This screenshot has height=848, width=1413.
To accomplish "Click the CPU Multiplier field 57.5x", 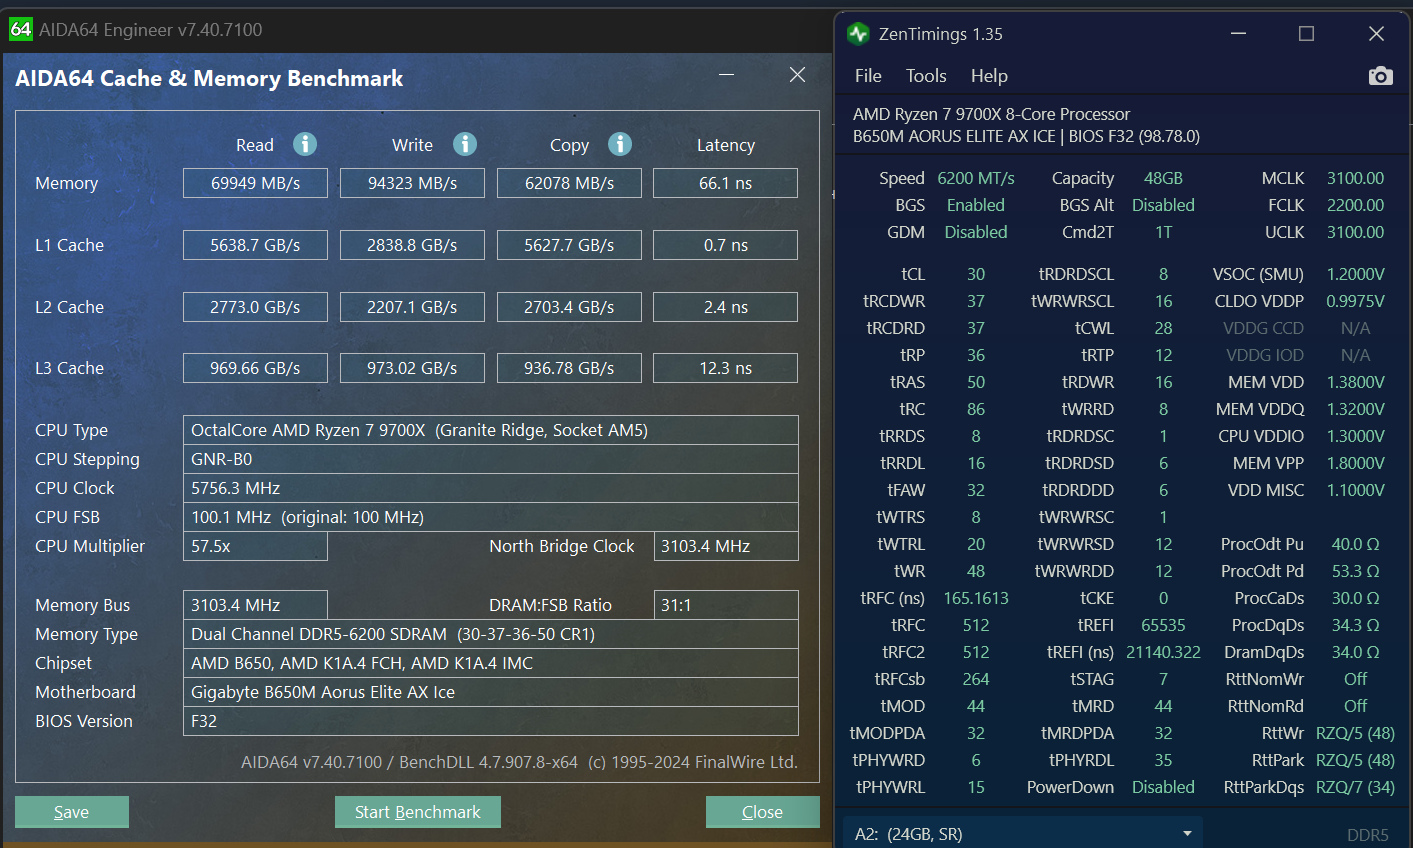I will click(255, 546).
